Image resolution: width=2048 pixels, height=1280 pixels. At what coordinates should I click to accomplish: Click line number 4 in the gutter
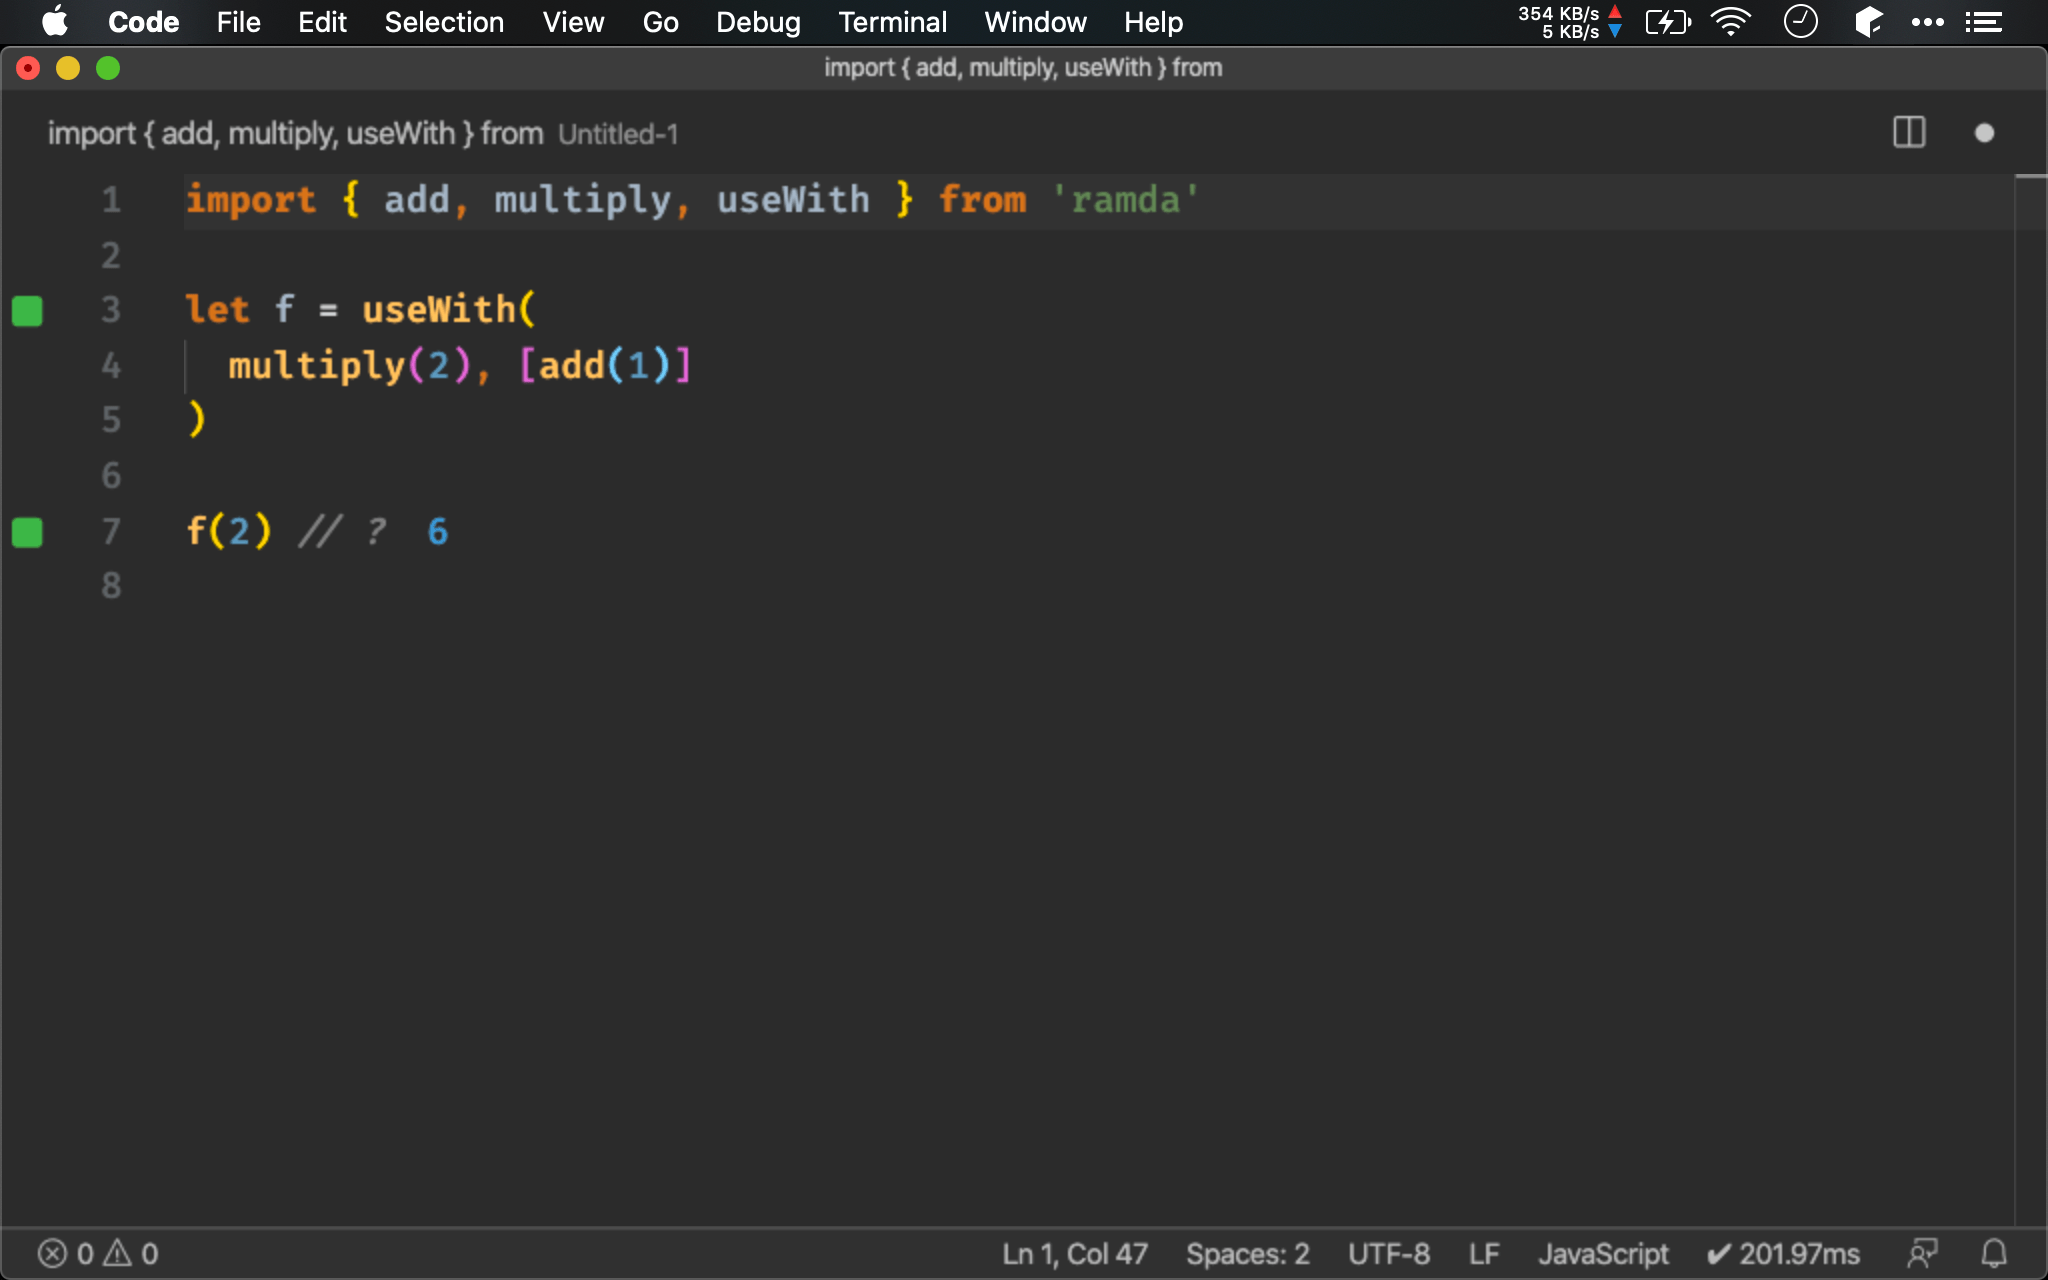pos(111,365)
